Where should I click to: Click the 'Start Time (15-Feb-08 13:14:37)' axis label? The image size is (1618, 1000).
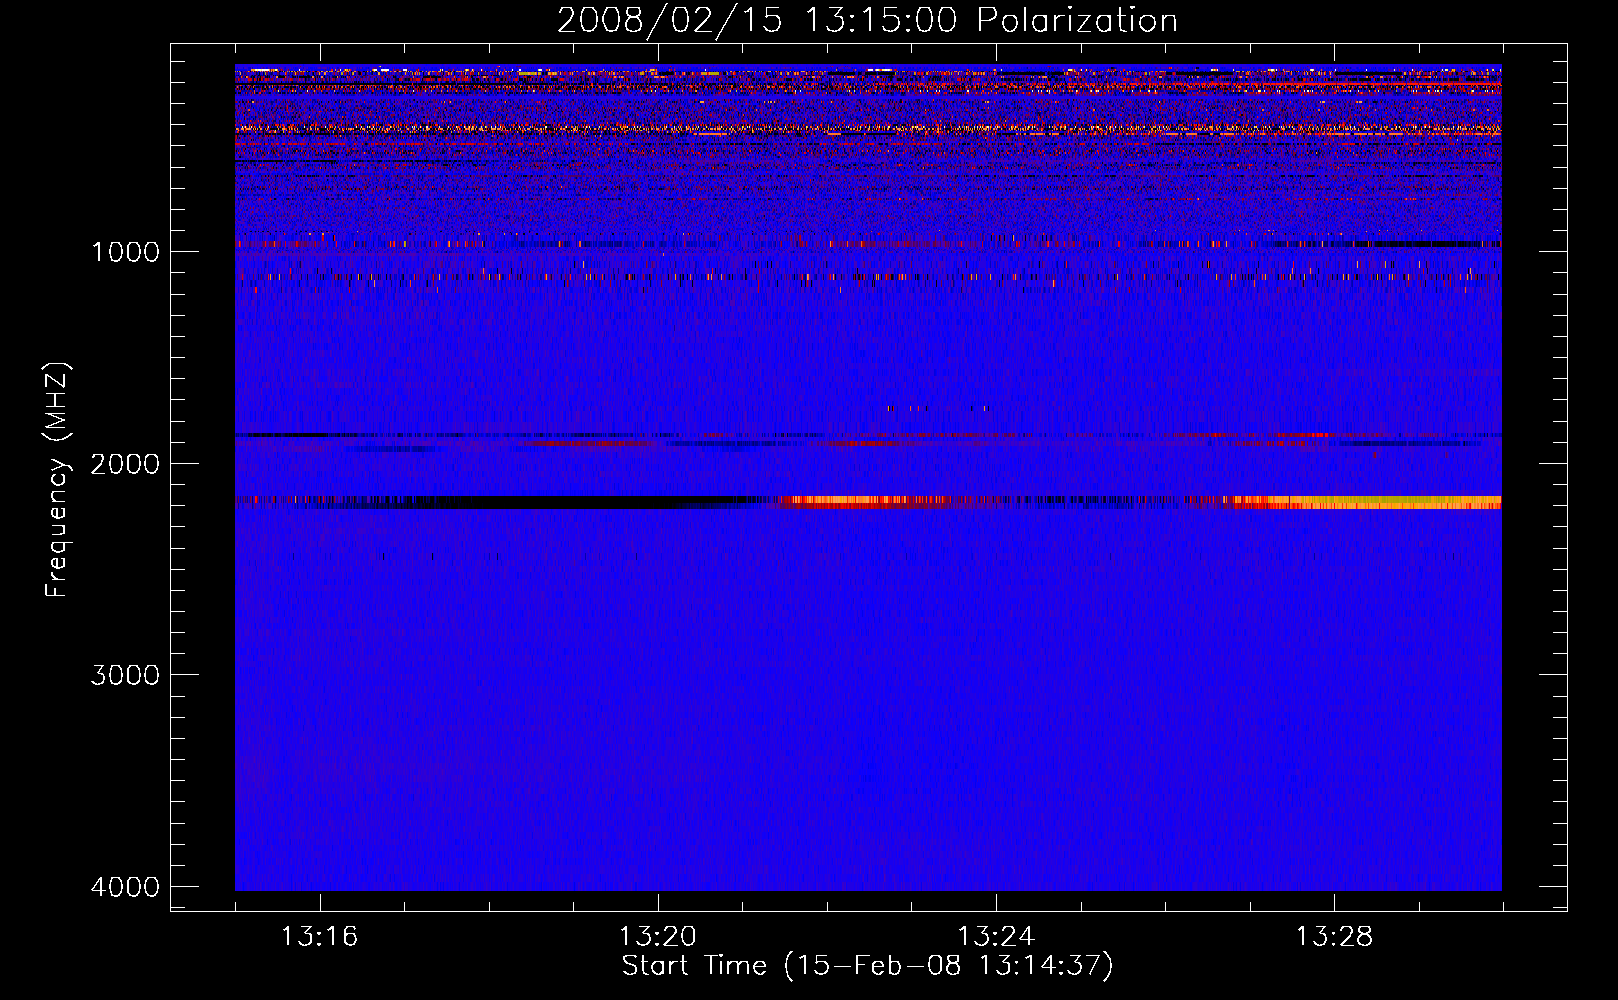[x=867, y=966]
